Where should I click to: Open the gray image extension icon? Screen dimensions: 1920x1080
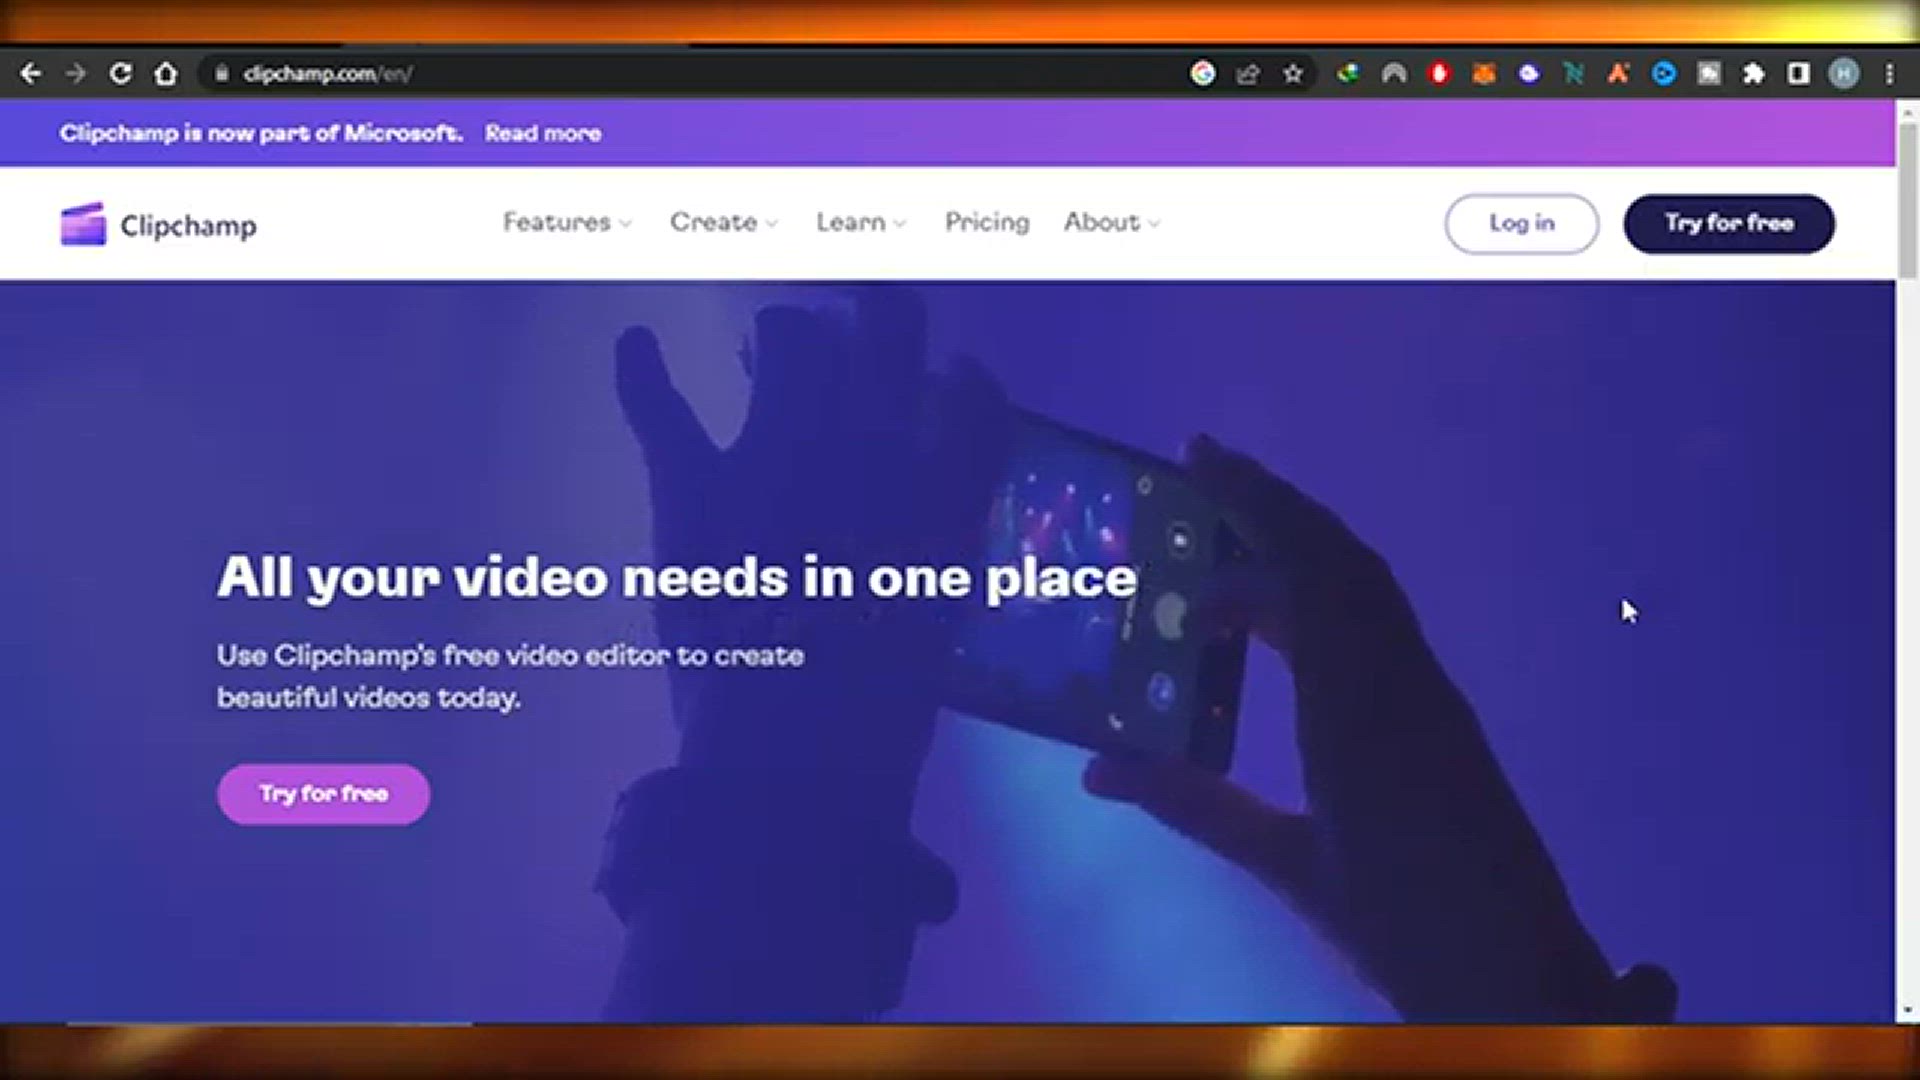[x=1709, y=73]
